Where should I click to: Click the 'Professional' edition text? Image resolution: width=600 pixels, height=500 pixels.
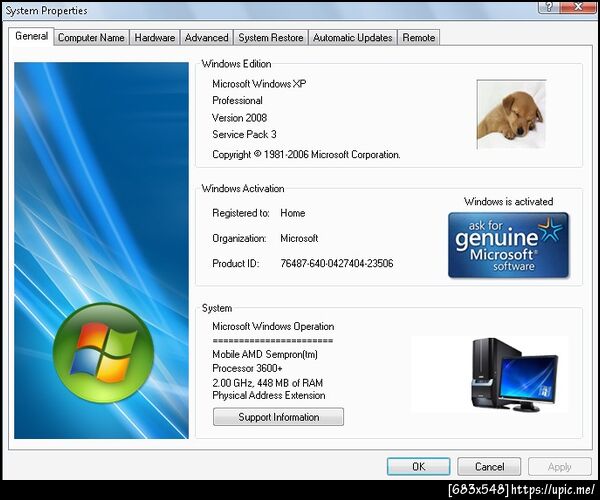(x=237, y=100)
